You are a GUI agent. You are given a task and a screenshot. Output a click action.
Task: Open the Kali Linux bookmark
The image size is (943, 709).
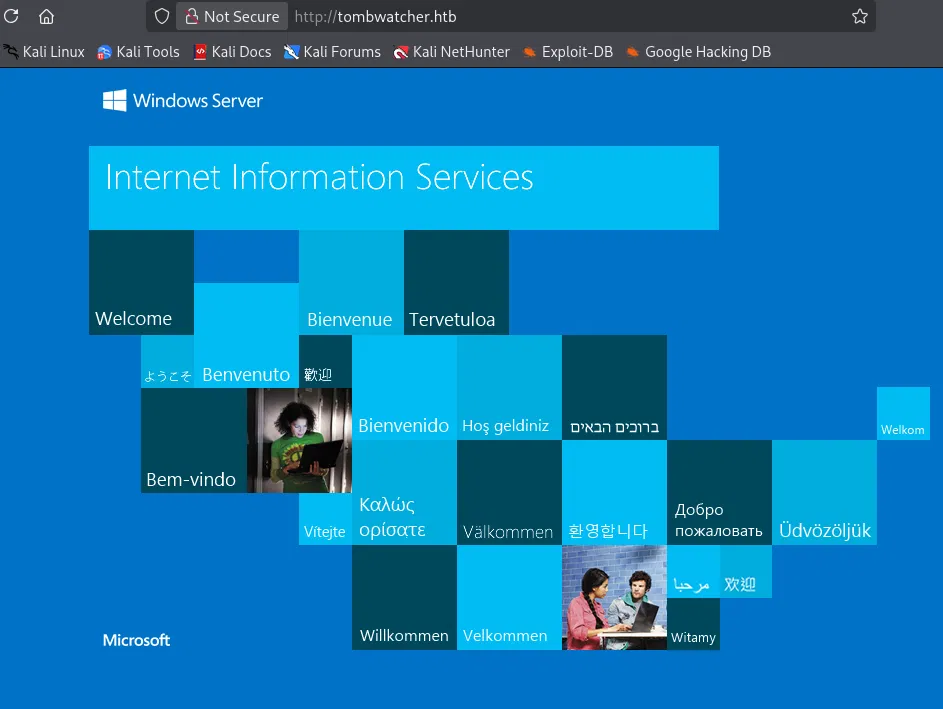(x=44, y=52)
